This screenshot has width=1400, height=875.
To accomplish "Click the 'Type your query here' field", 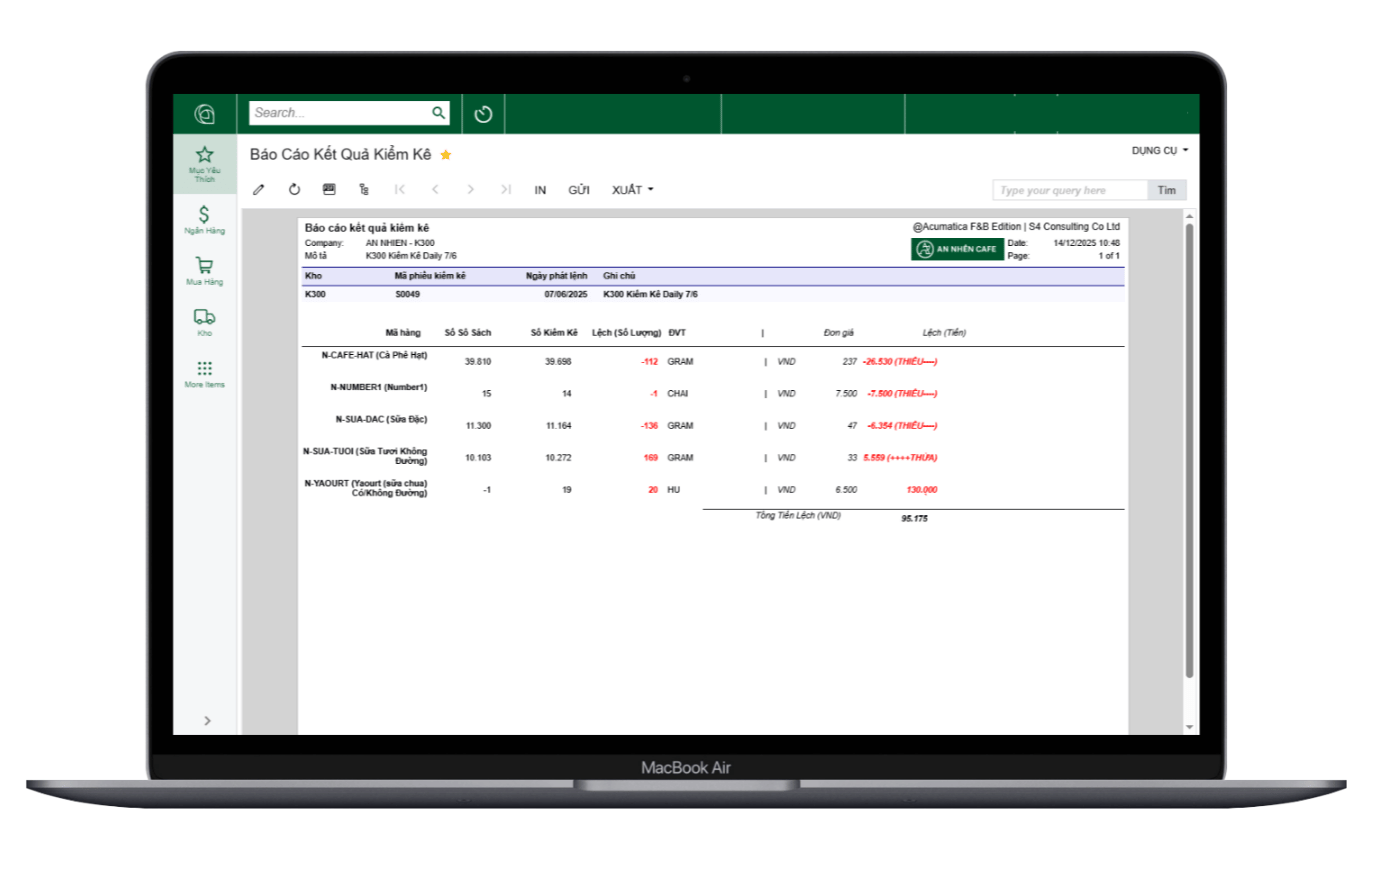I will (x=1070, y=190).
